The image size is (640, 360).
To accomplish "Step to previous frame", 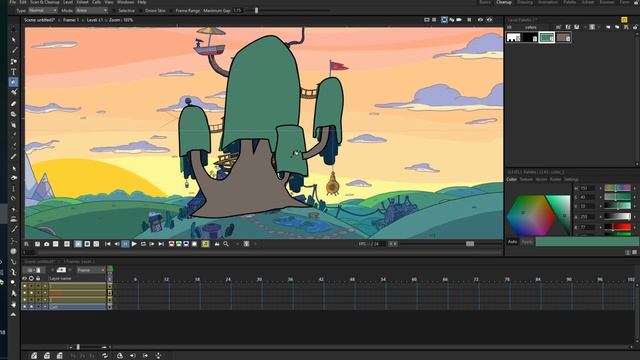I will point(117,244).
